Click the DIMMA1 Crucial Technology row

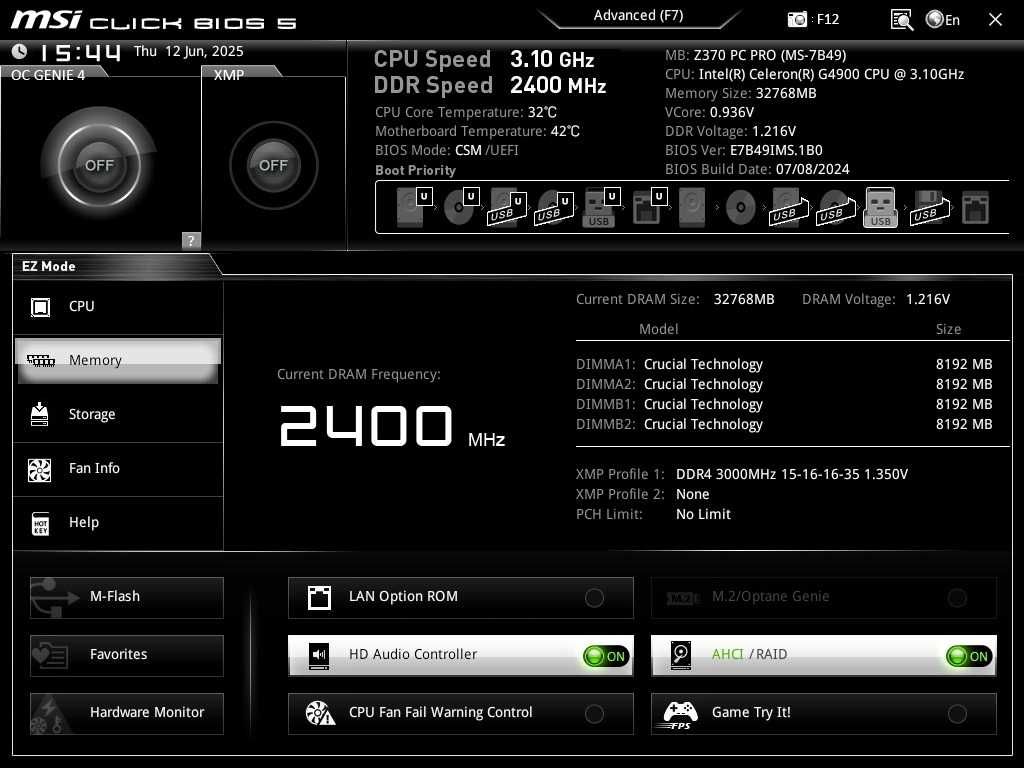[x=784, y=364]
